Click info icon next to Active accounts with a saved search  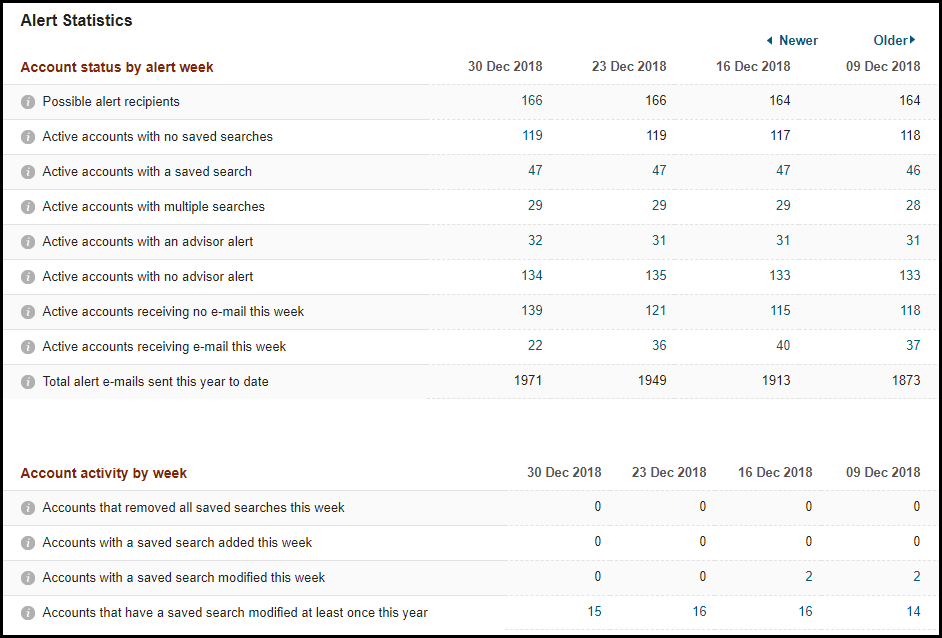(x=28, y=172)
